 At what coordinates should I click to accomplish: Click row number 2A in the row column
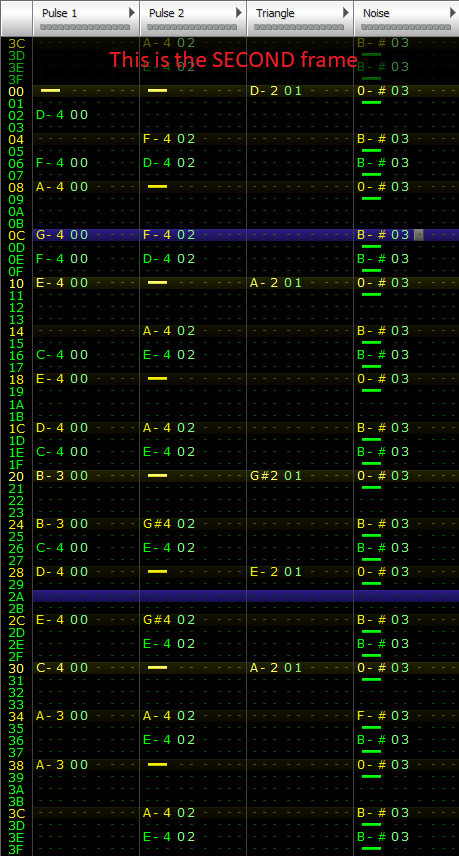tap(16, 596)
